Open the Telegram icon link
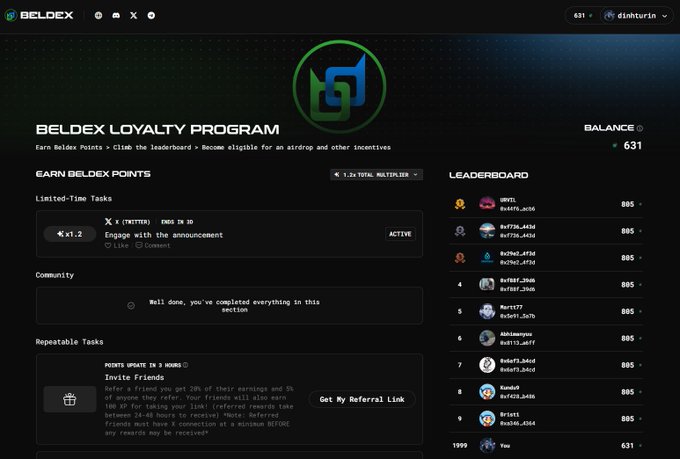Viewport: 680px width, 459px height. point(151,15)
